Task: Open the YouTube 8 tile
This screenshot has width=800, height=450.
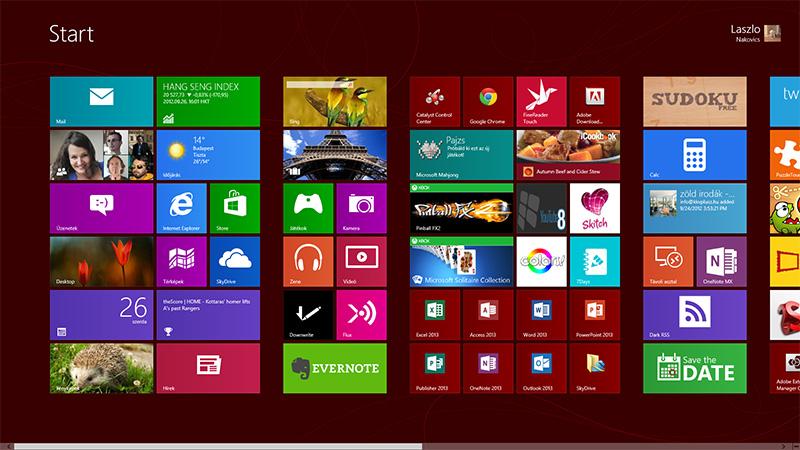Action: (x=541, y=208)
